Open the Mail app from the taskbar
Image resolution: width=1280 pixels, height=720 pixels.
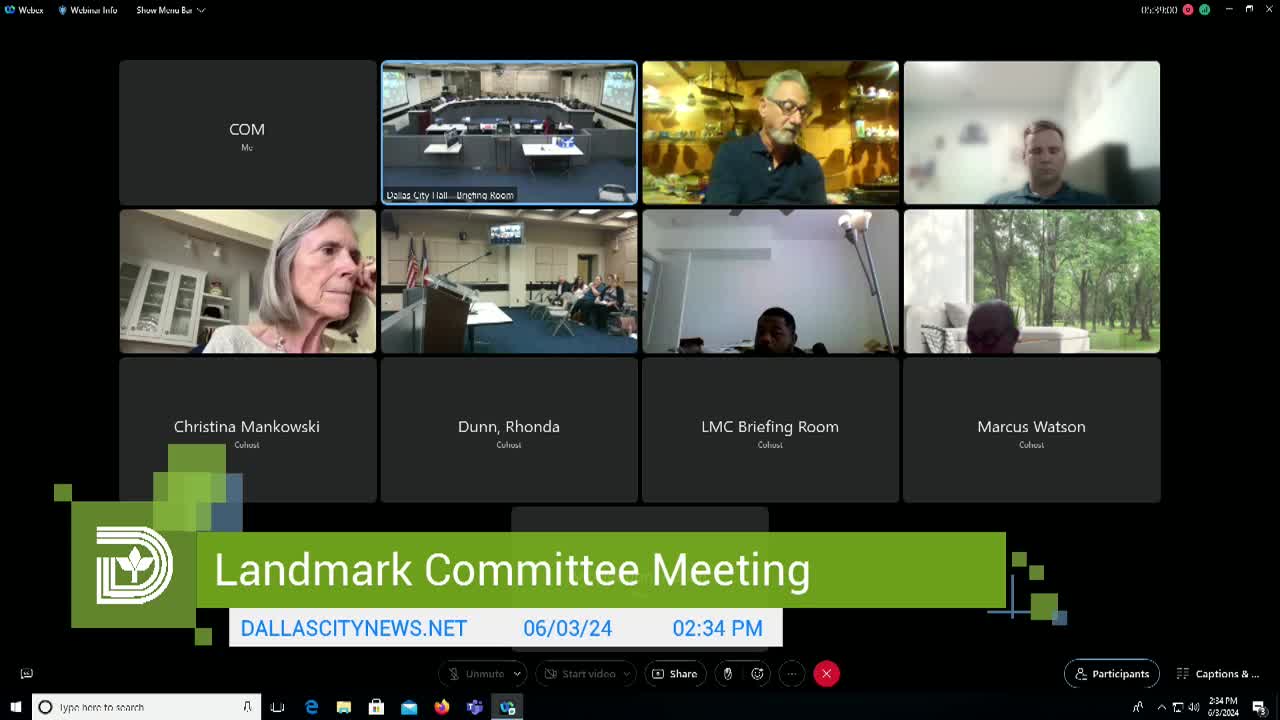click(x=409, y=707)
